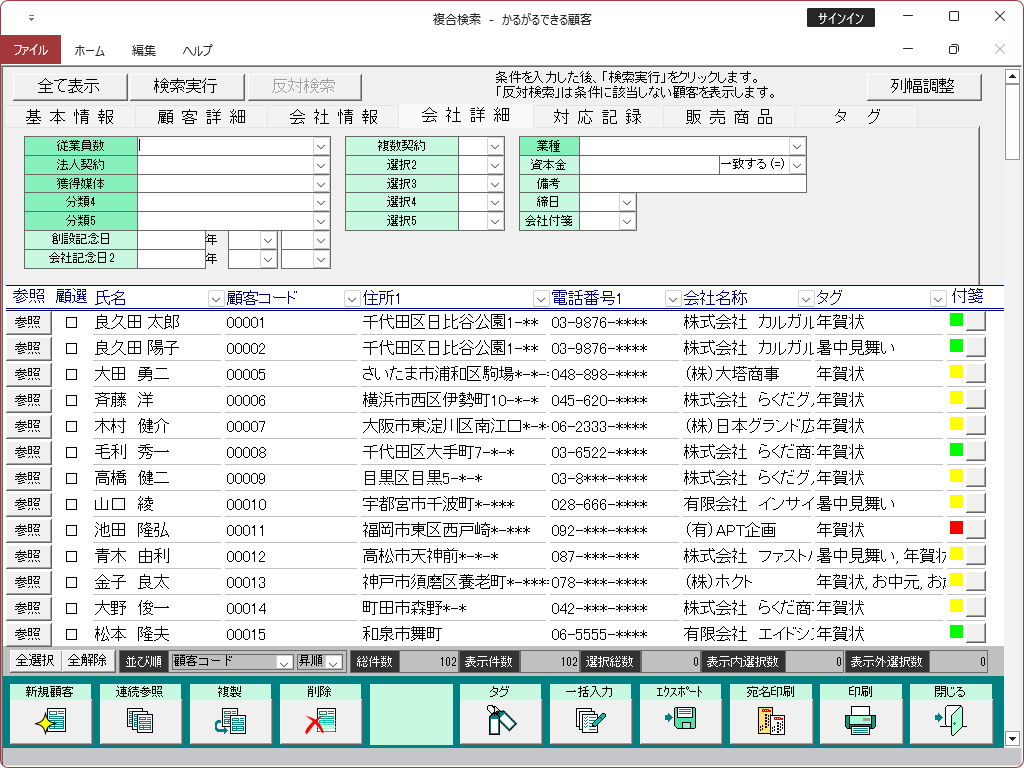Click the エクスポート export icon button
1024x768 pixels.
pyautogui.click(x=680, y=720)
